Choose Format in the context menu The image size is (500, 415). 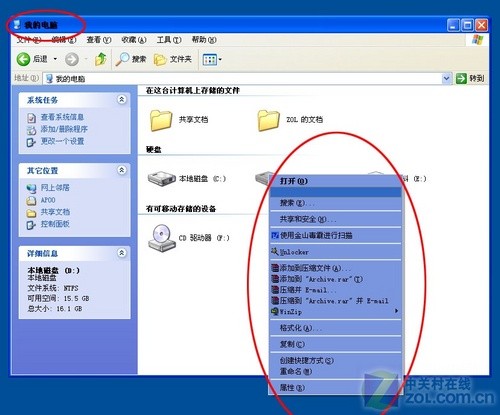(x=336, y=328)
